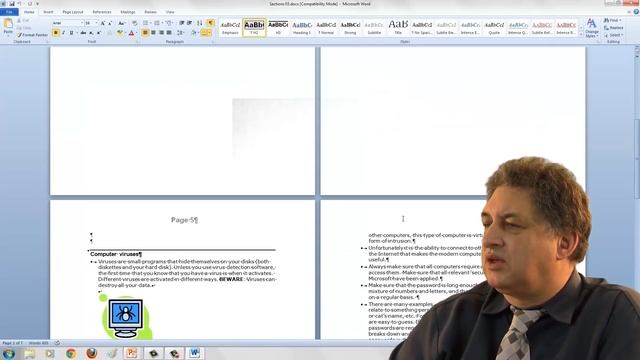The height and width of the screenshot is (360, 640).
Task: Apply the Heading 1 style
Action: coord(302,28)
